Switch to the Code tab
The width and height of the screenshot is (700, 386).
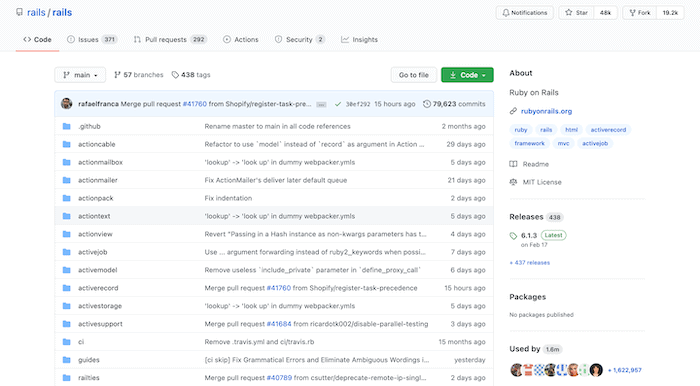[38, 39]
